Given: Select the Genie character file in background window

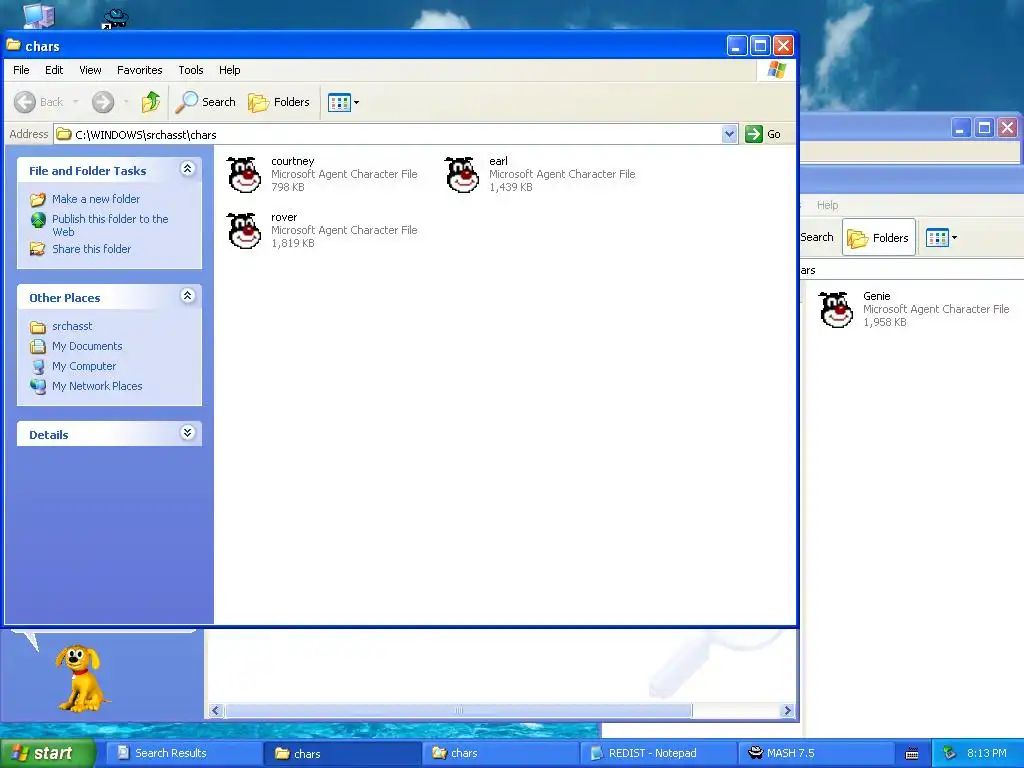Looking at the screenshot, I should click(836, 310).
